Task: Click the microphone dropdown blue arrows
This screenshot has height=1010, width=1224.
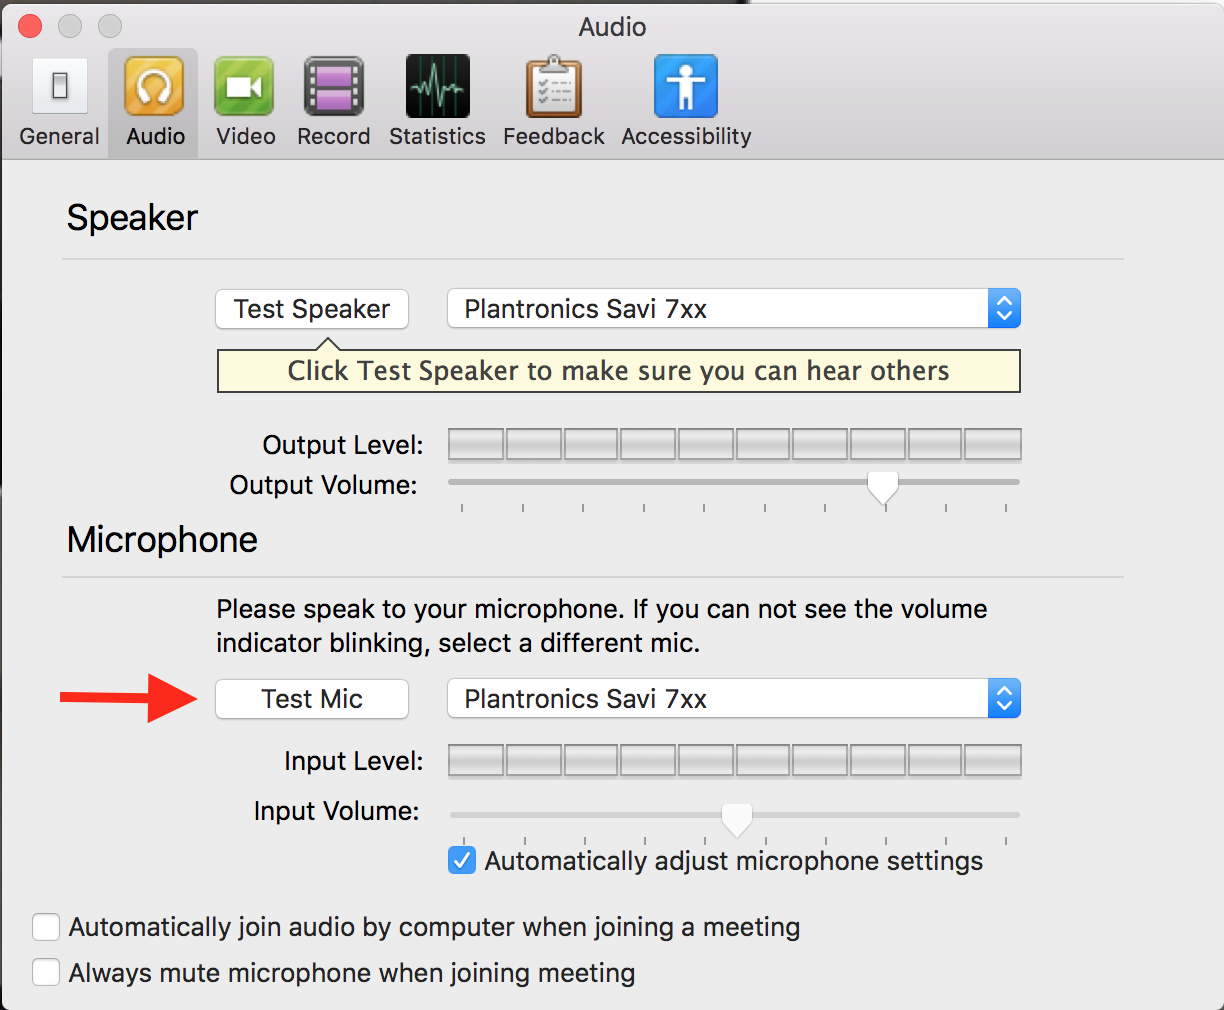Action: (1004, 699)
